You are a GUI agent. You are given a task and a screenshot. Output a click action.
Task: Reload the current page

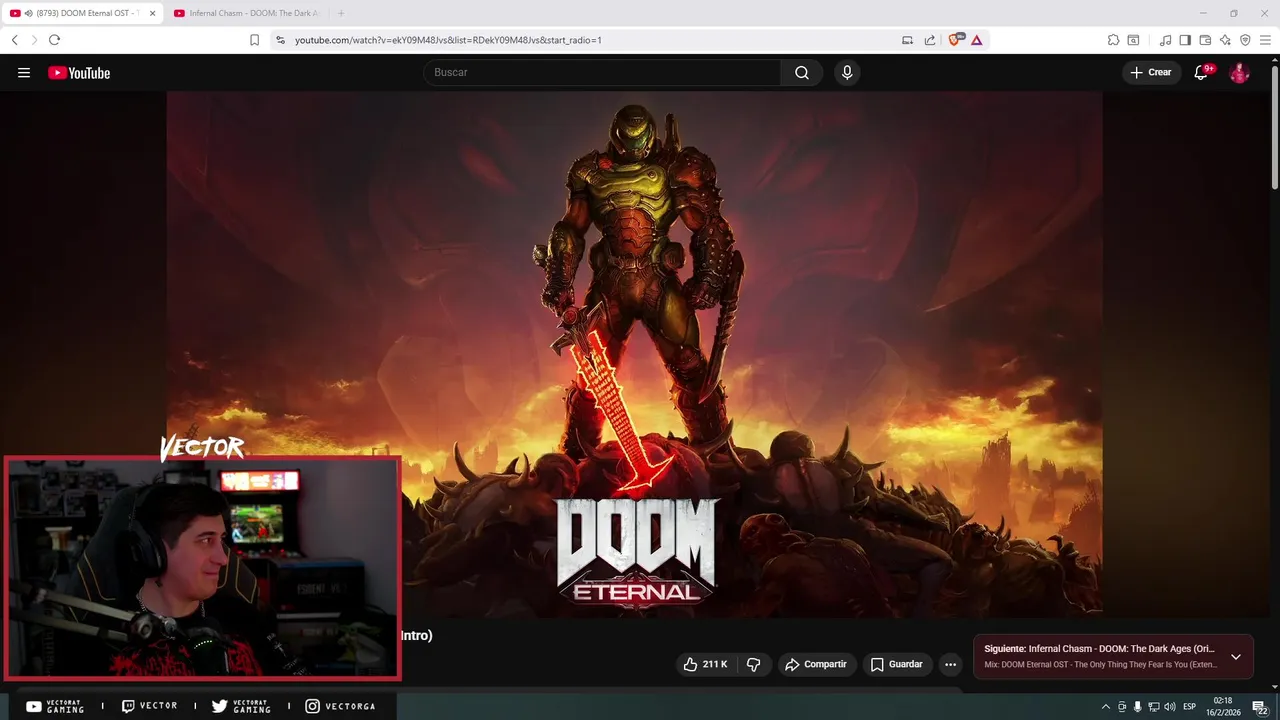54,40
